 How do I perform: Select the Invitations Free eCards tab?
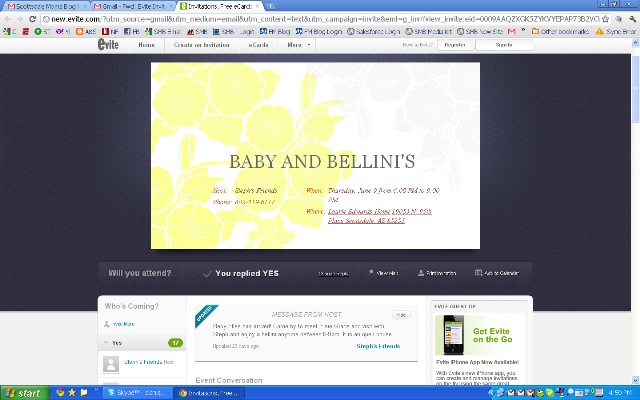(x=218, y=6)
